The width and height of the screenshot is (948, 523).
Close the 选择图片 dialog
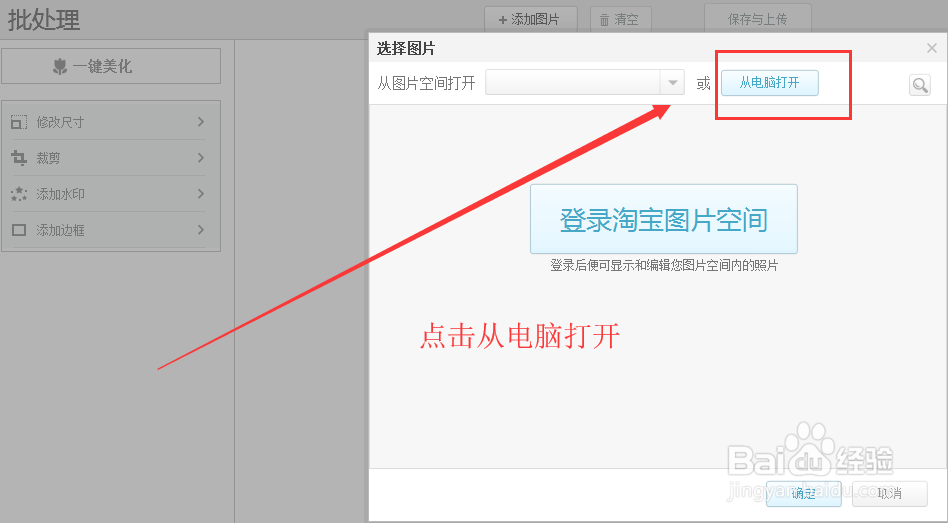[x=932, y=48]
